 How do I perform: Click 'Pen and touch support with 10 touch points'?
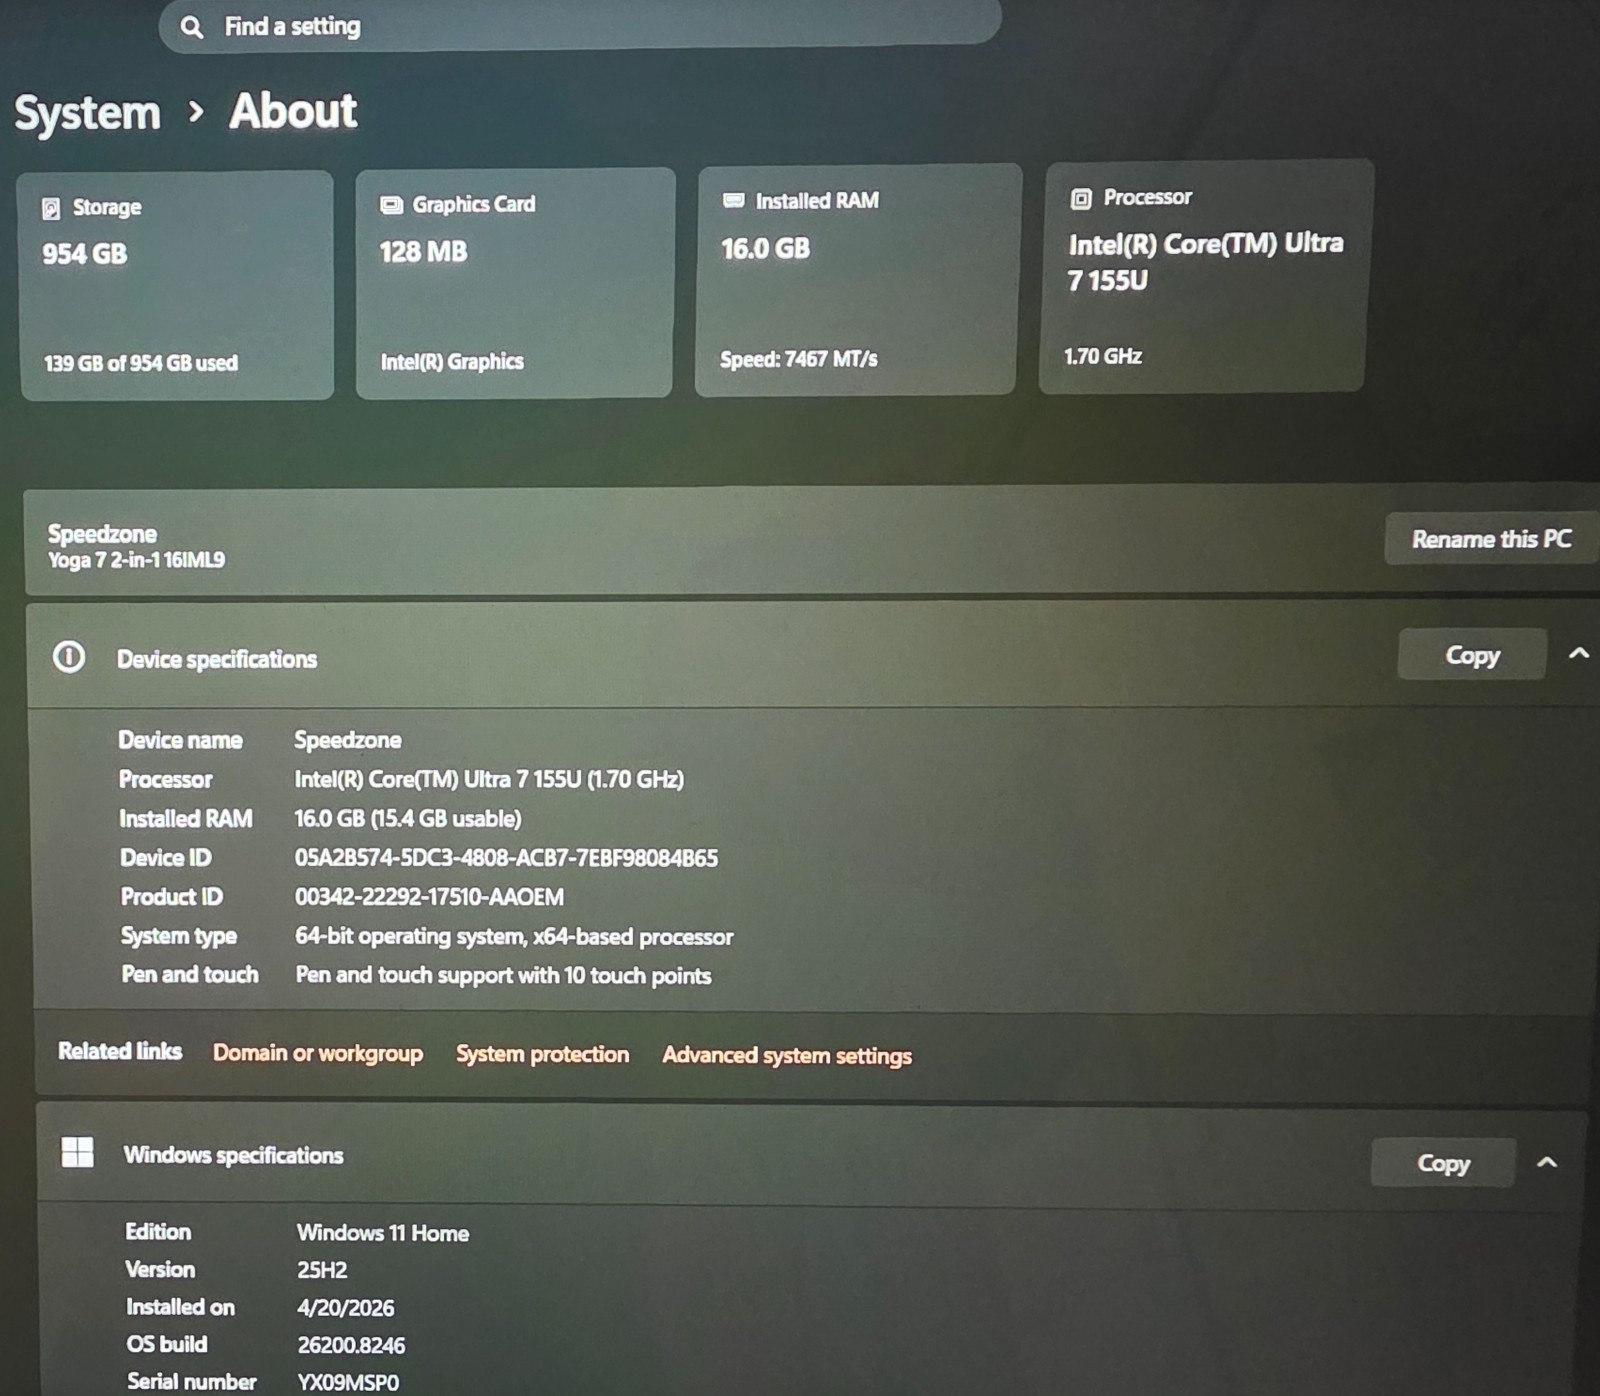503,975
